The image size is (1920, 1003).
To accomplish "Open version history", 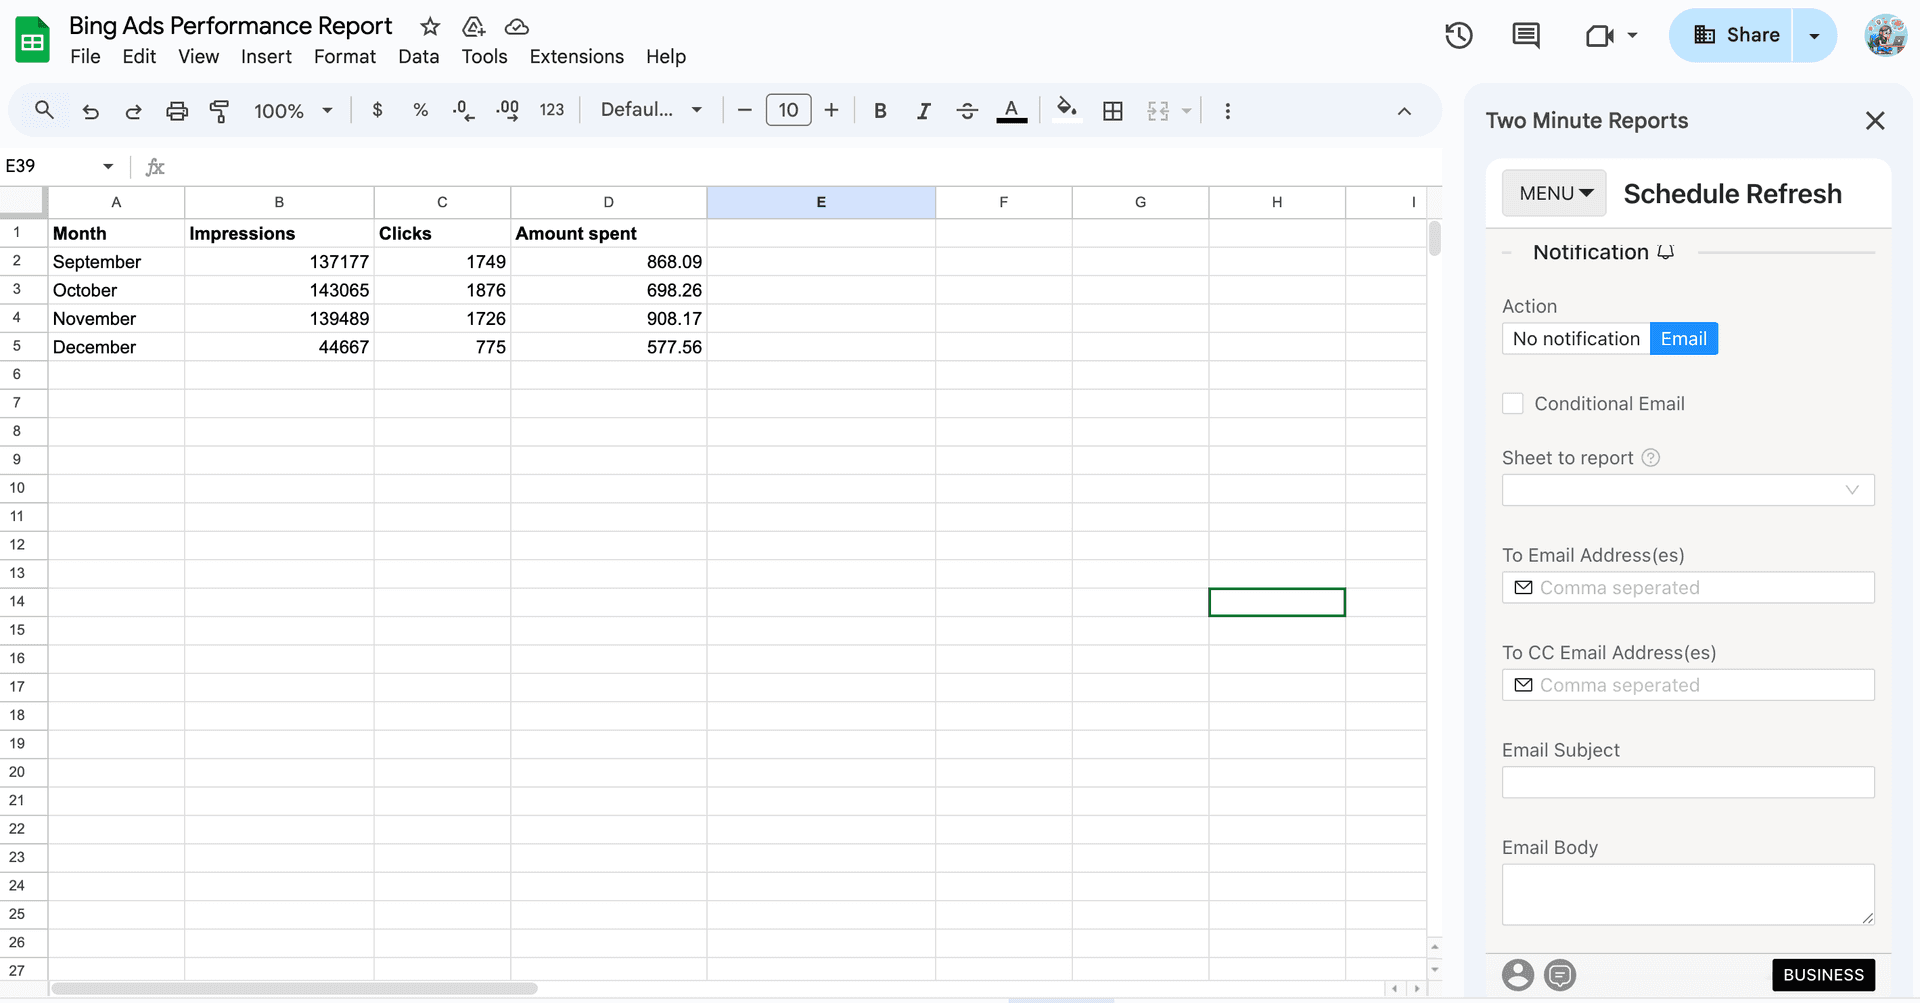I will (x=1458, y=35).
